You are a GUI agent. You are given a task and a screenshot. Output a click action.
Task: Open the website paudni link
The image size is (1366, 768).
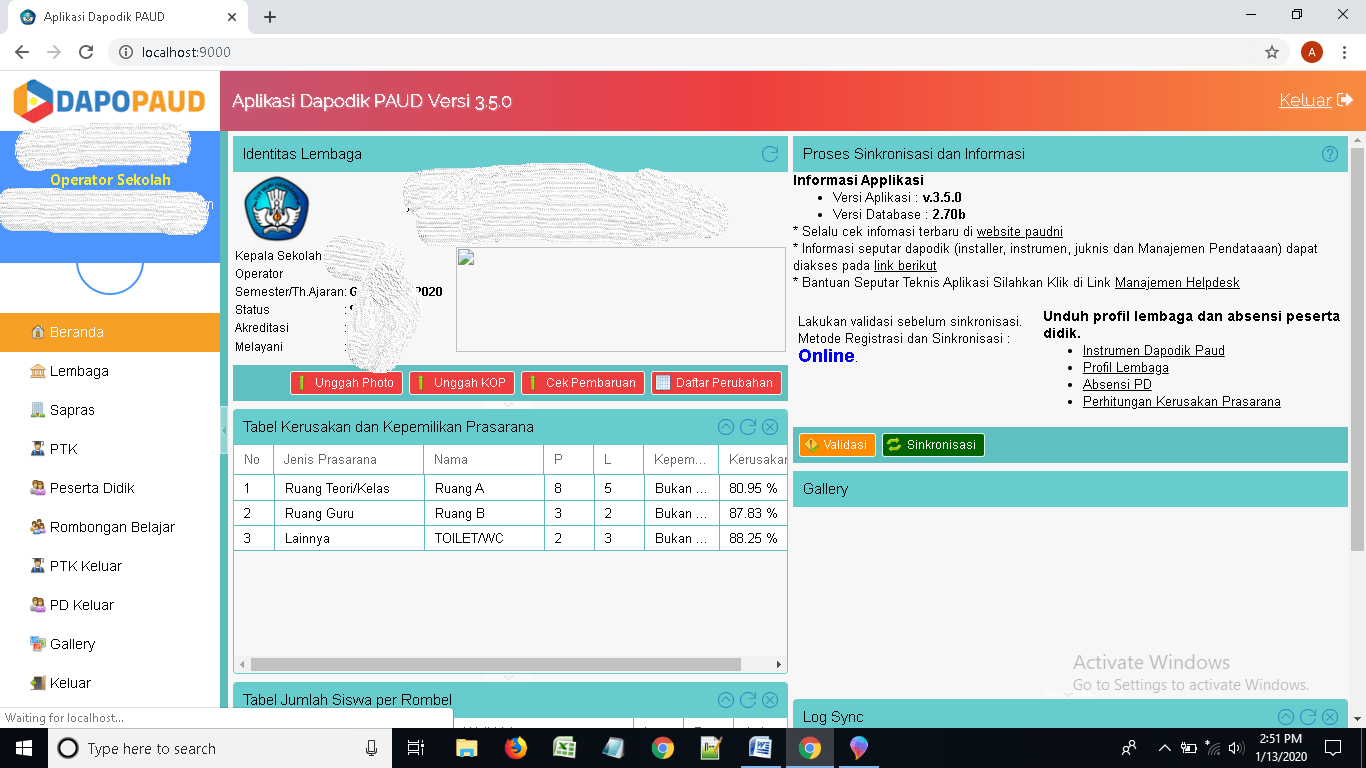click(x=1020, y=232)
